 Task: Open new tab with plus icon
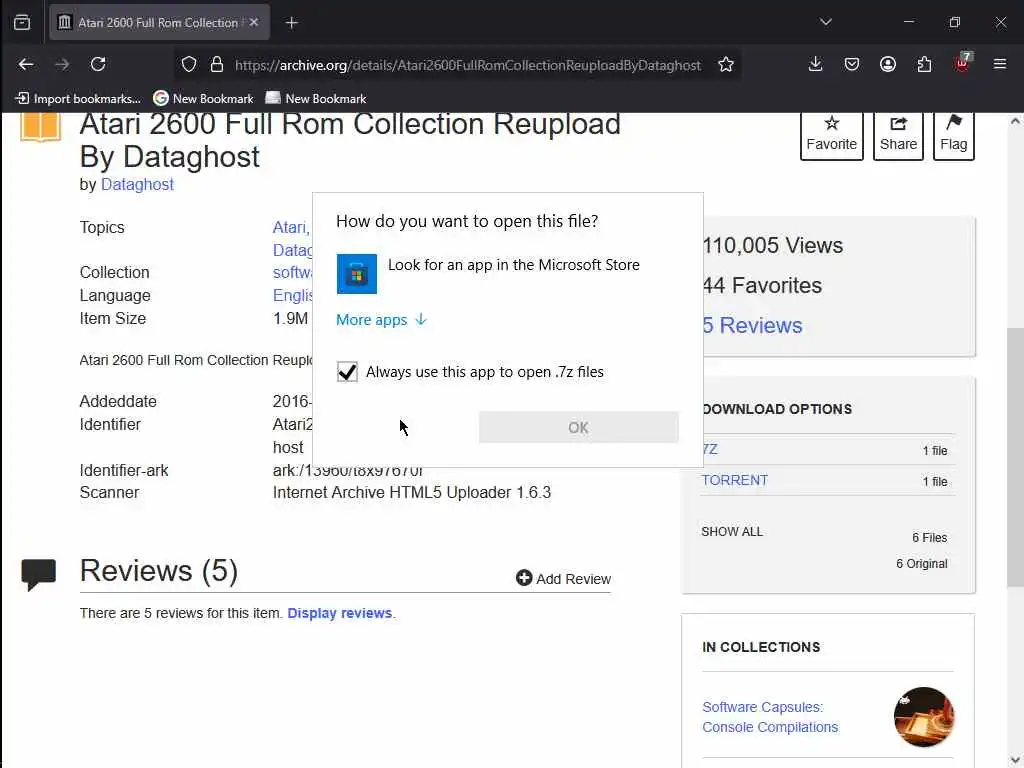coord(291,23)
